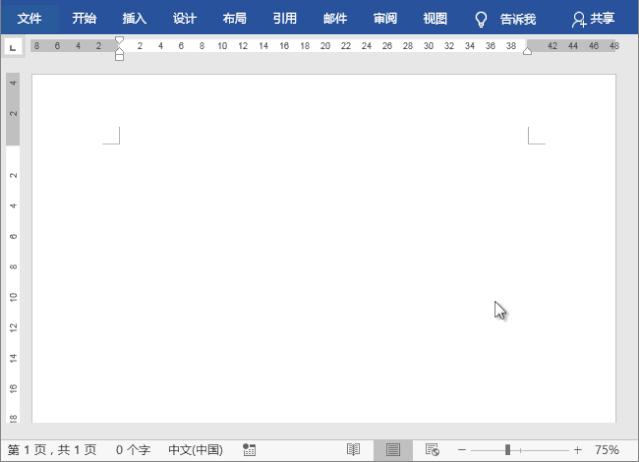Click the left indent square marker
639x462 pixels.
119,57
